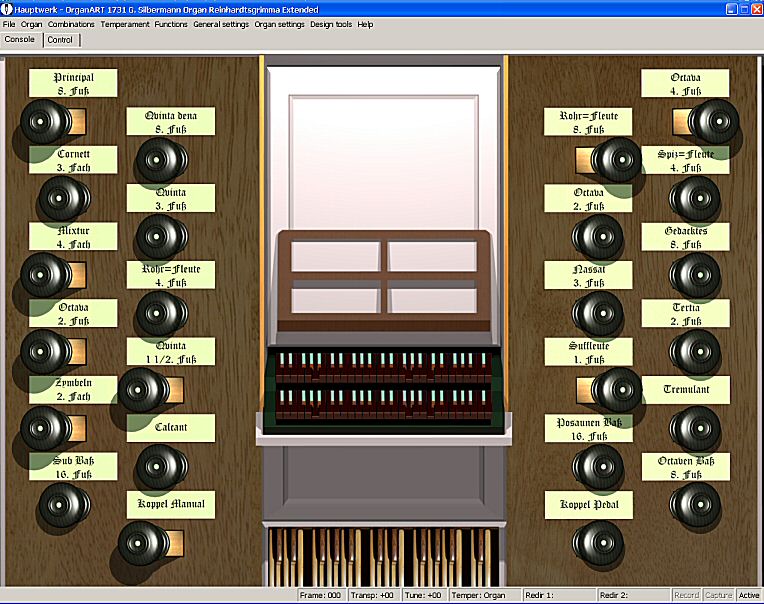Viewport: 764px width, 604px height.
Task: Push in the Mixtur 4 Fach stop knob
Action: click(46, 275)
